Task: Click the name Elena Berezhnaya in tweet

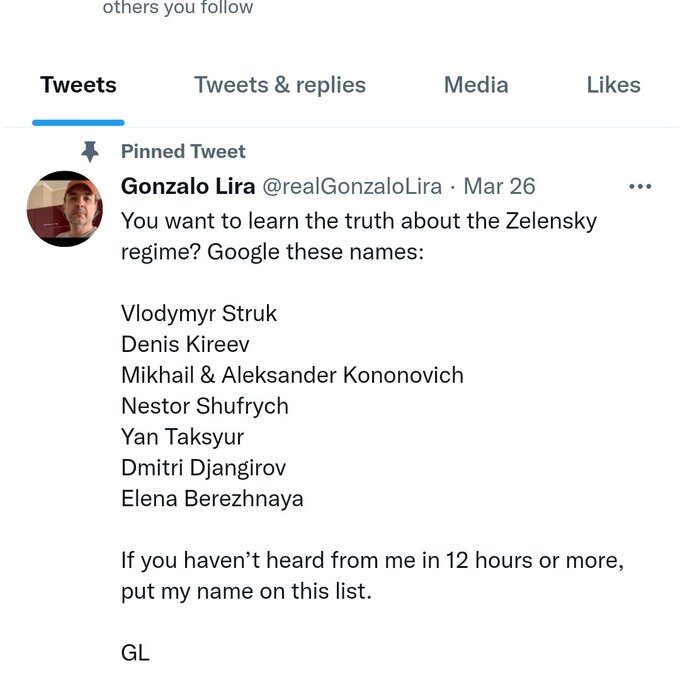Action: tap(212, 499)
